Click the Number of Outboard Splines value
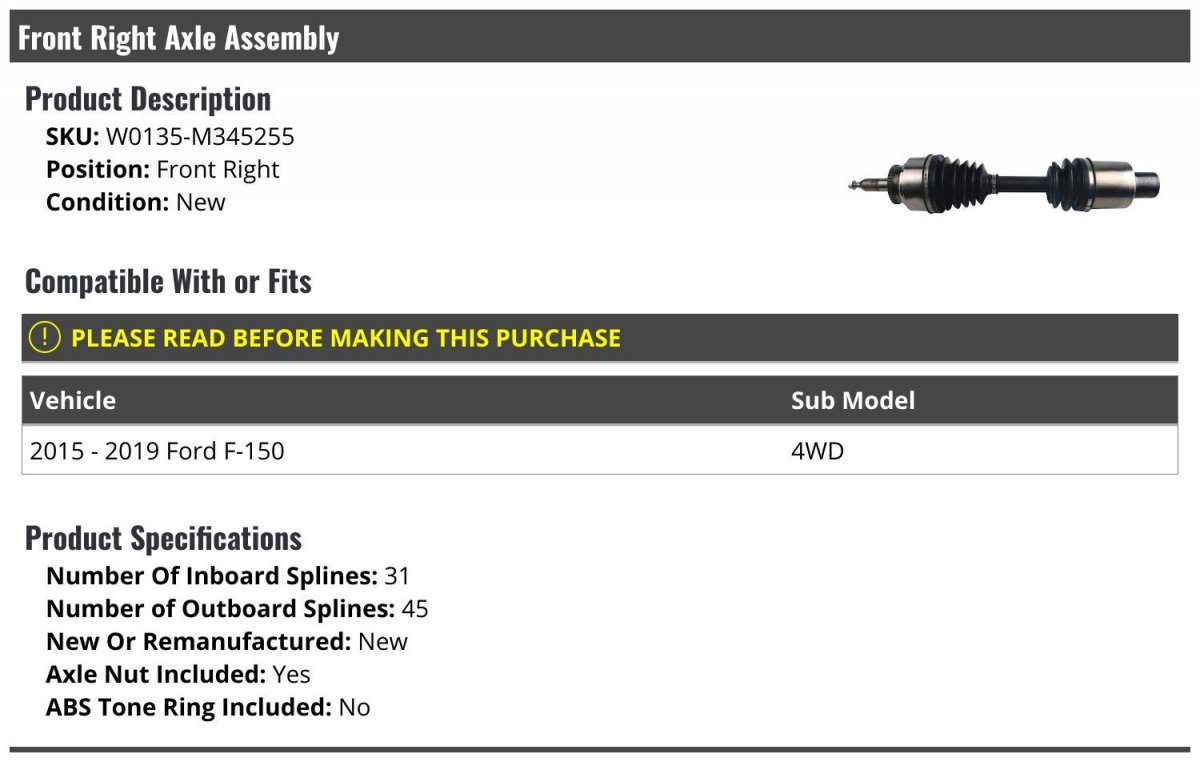Image resolution: width=1200 pixels, height=762 pixels. coord(415,609)
